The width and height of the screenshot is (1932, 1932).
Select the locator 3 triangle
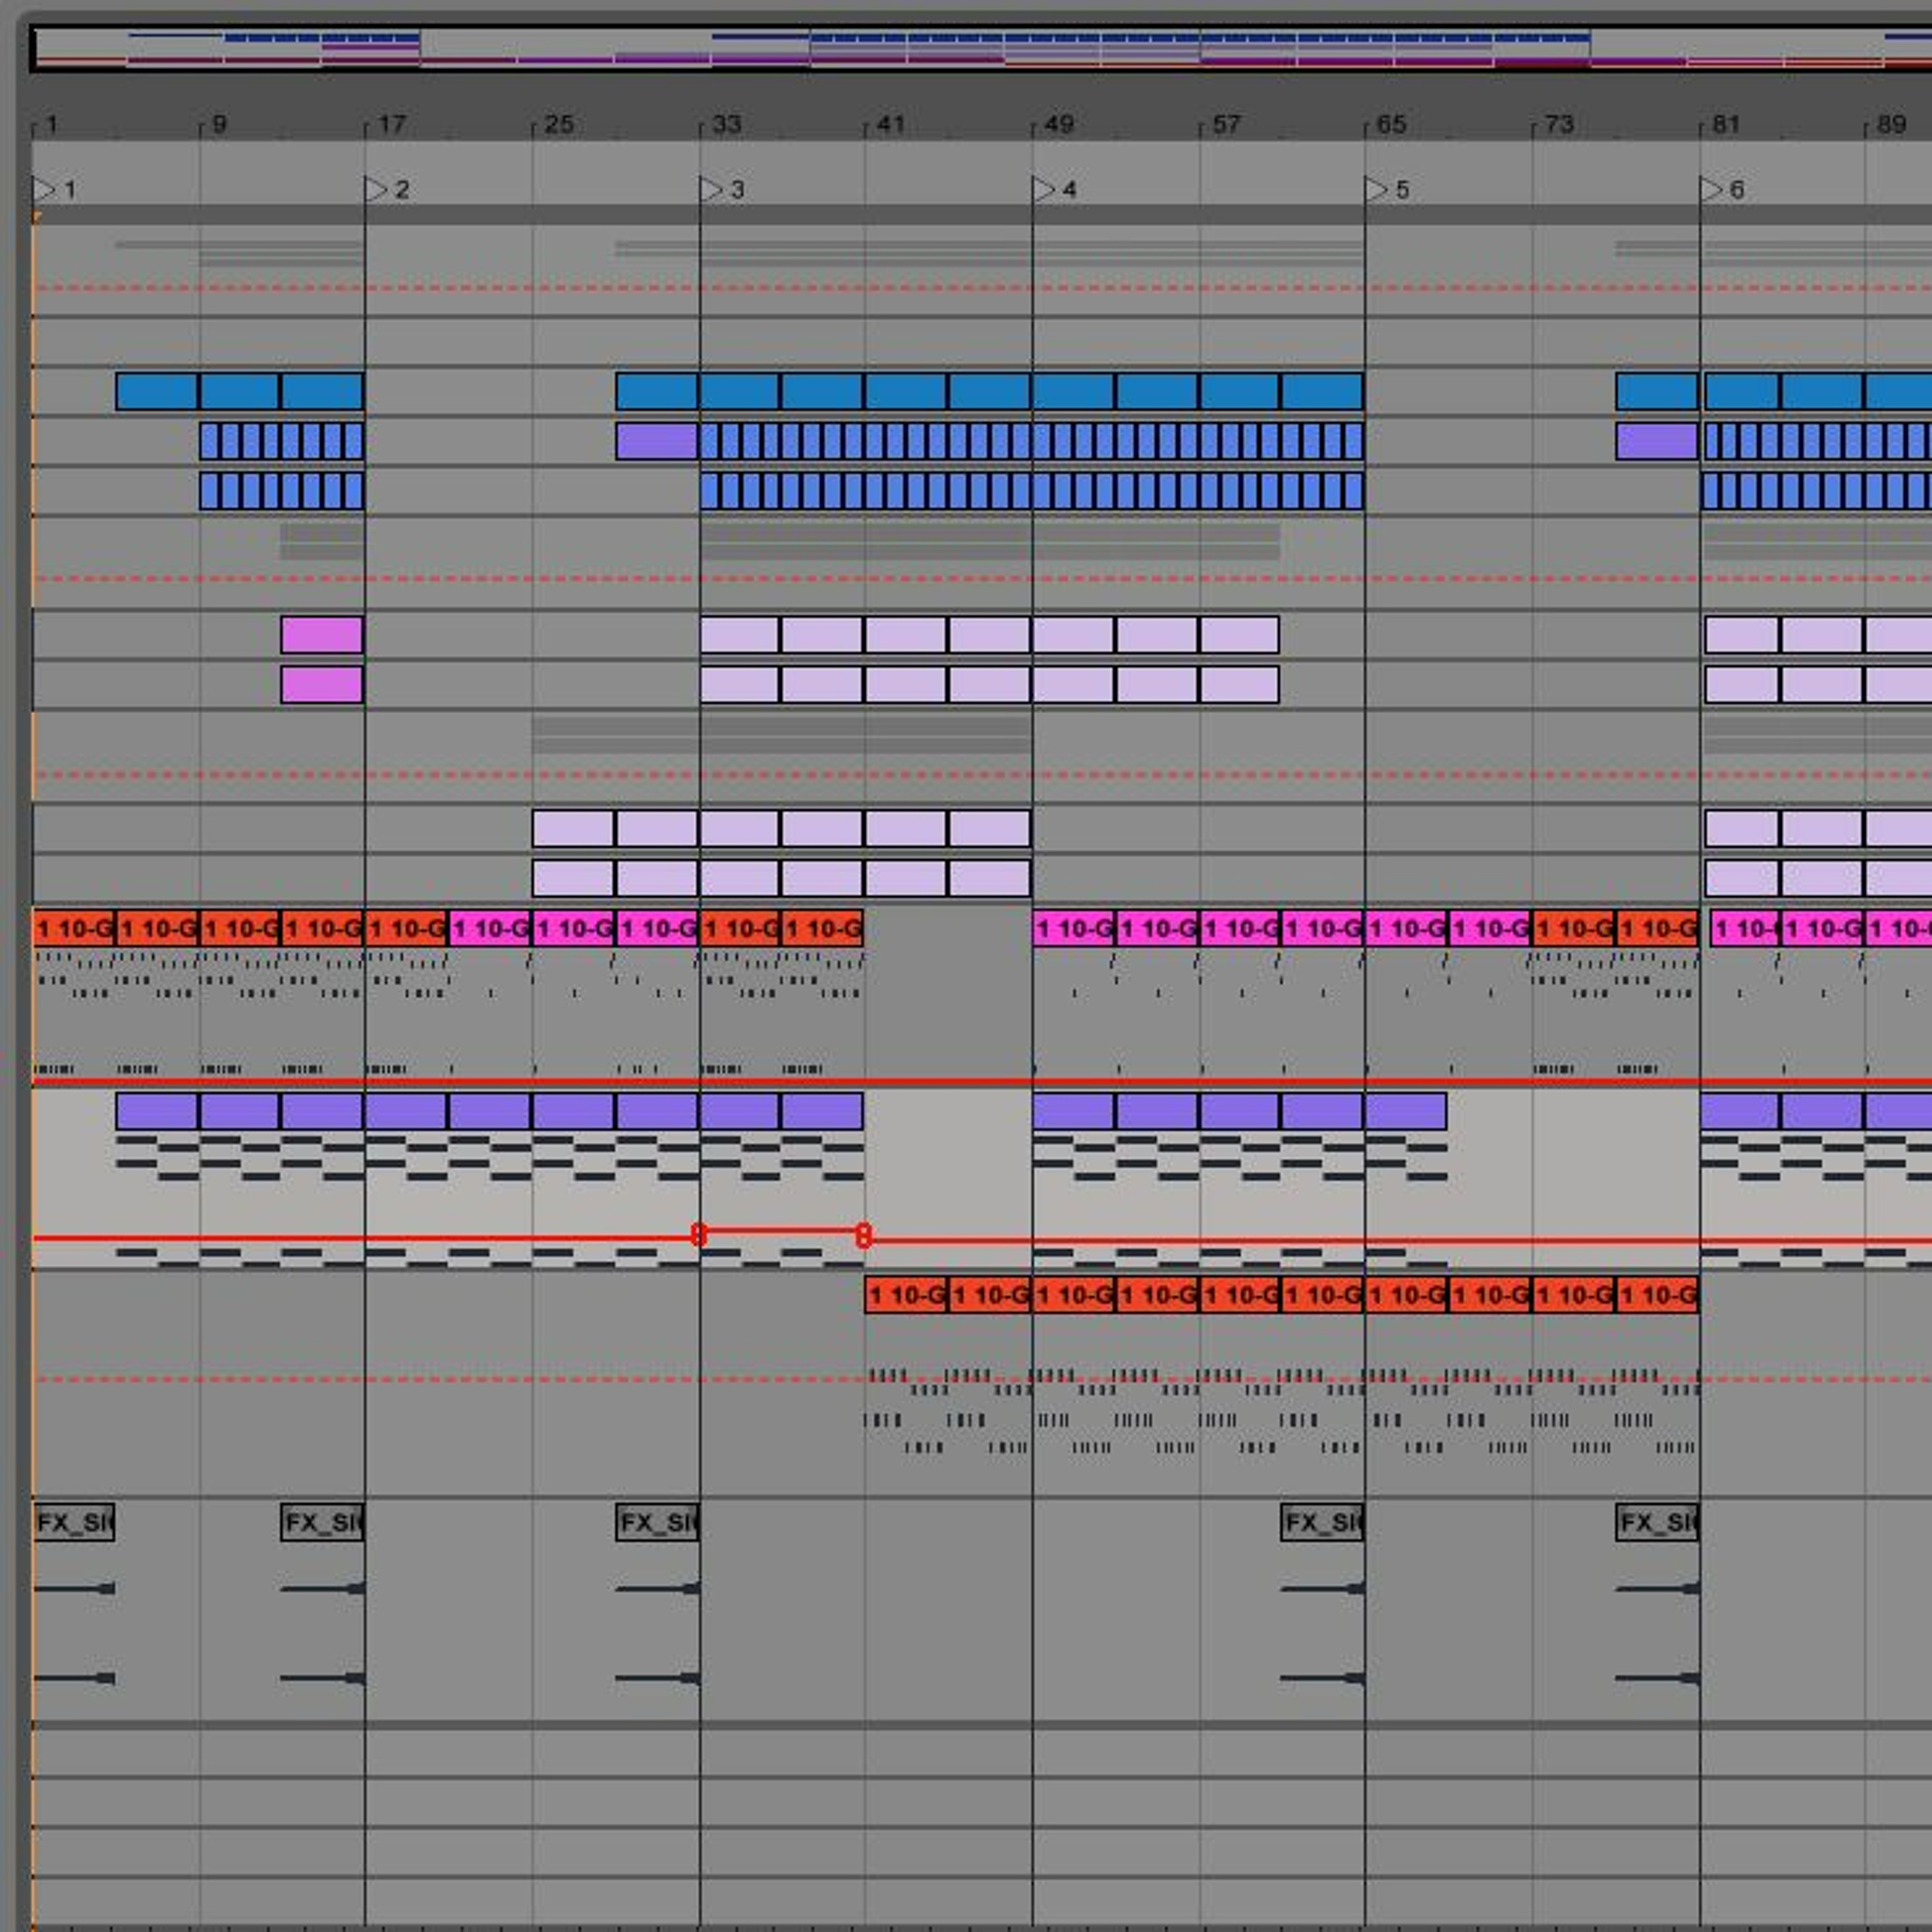pos(710,189)
